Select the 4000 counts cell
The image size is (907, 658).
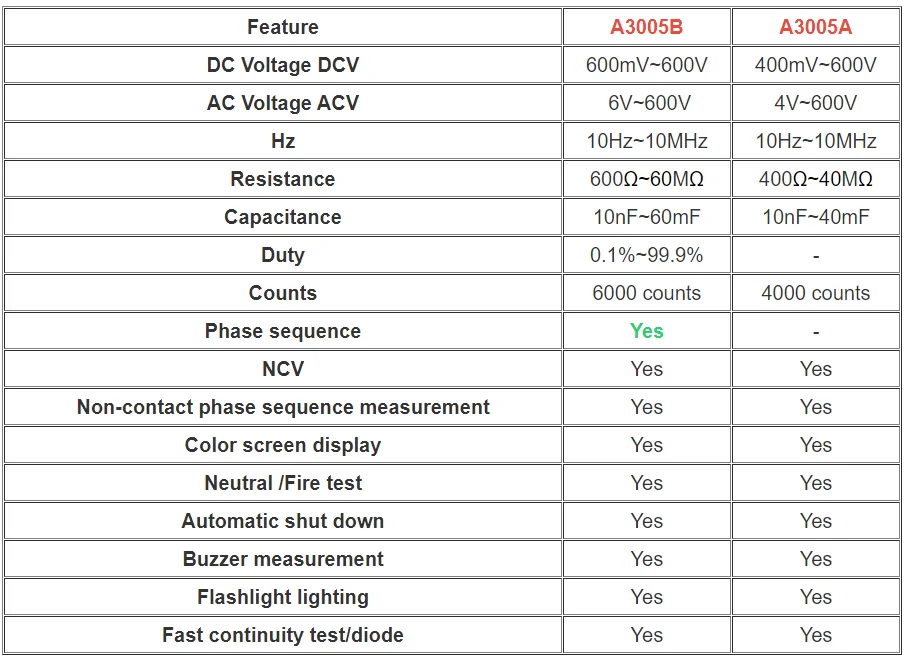[x=815, y=293]
